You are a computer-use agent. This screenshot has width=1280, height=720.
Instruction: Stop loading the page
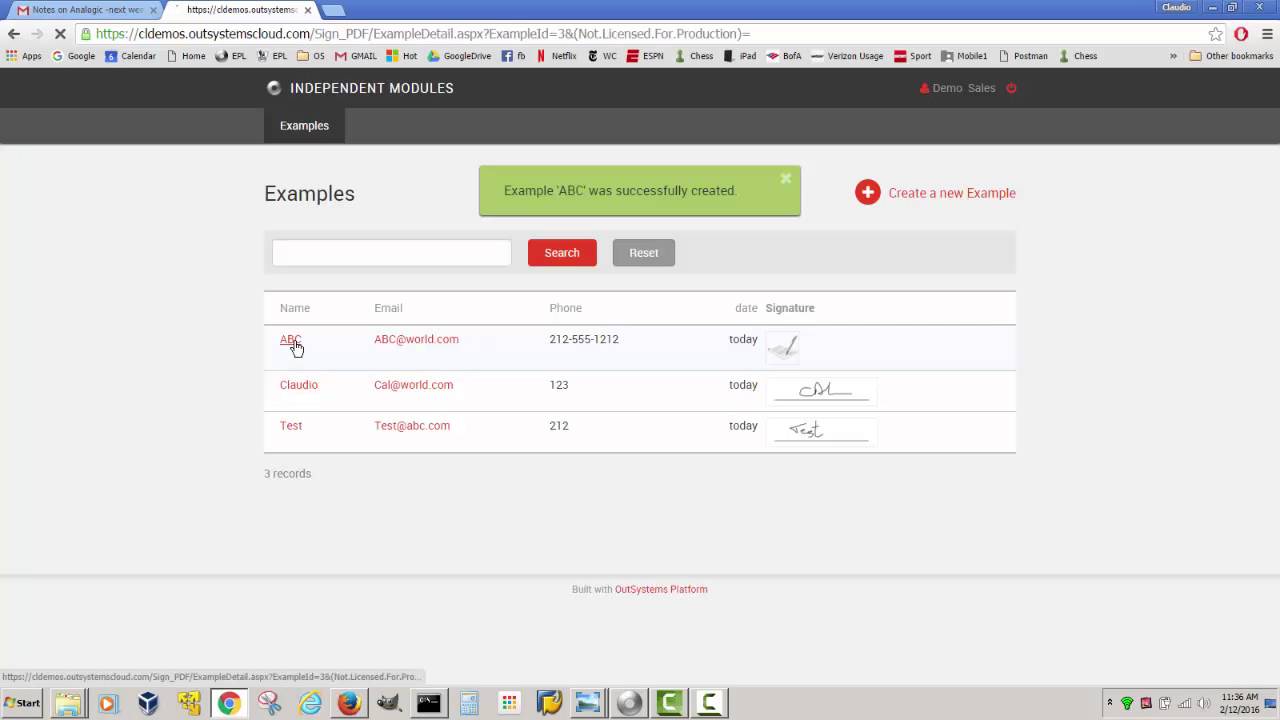tap(60, 34)
